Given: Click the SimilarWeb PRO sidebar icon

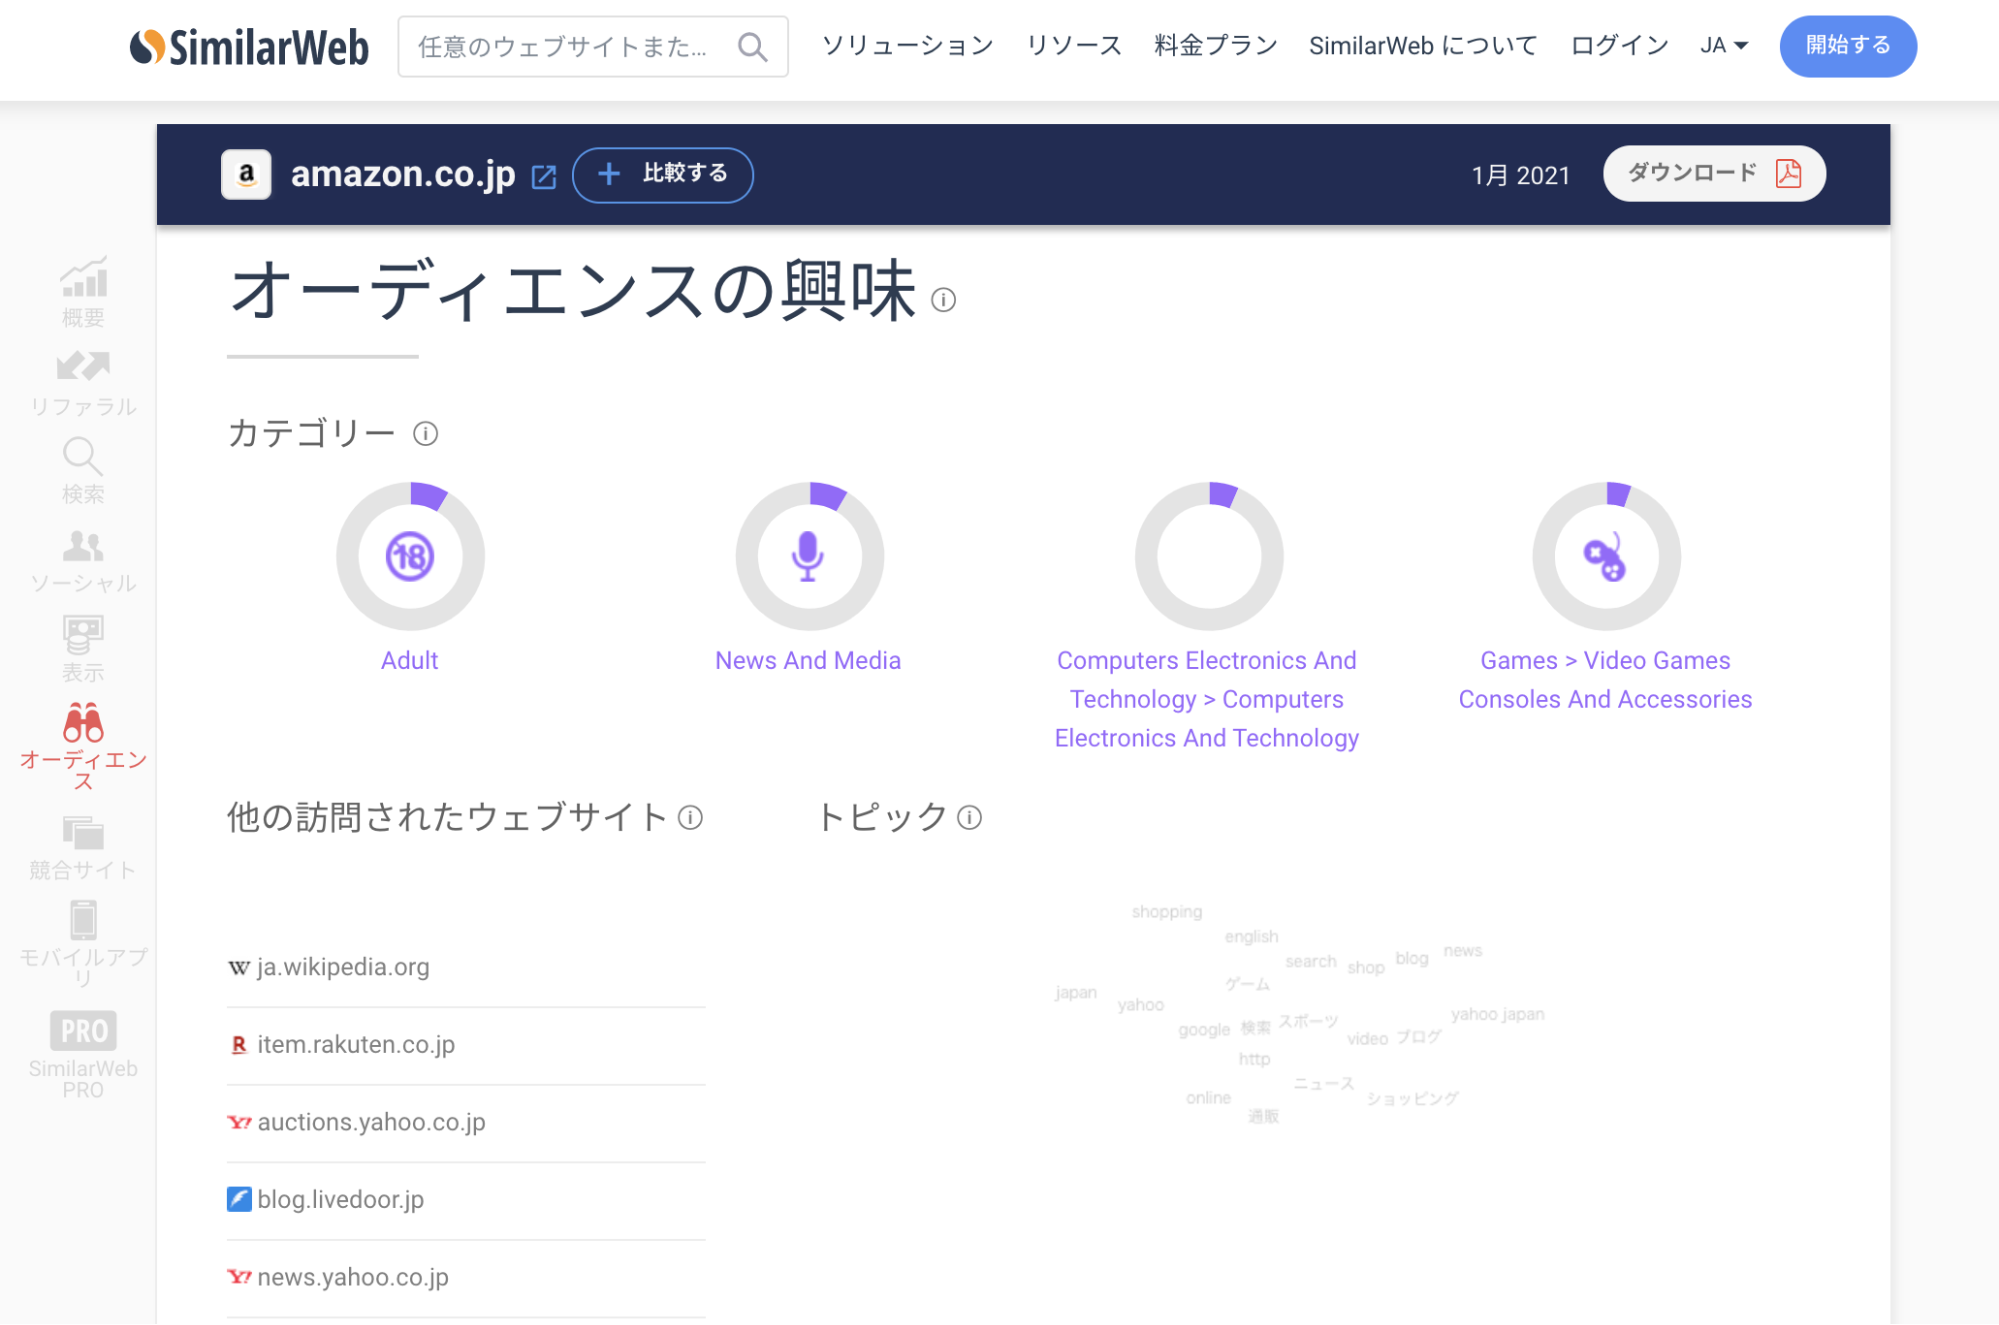Looking at the screenshot, I should 83,1053.
